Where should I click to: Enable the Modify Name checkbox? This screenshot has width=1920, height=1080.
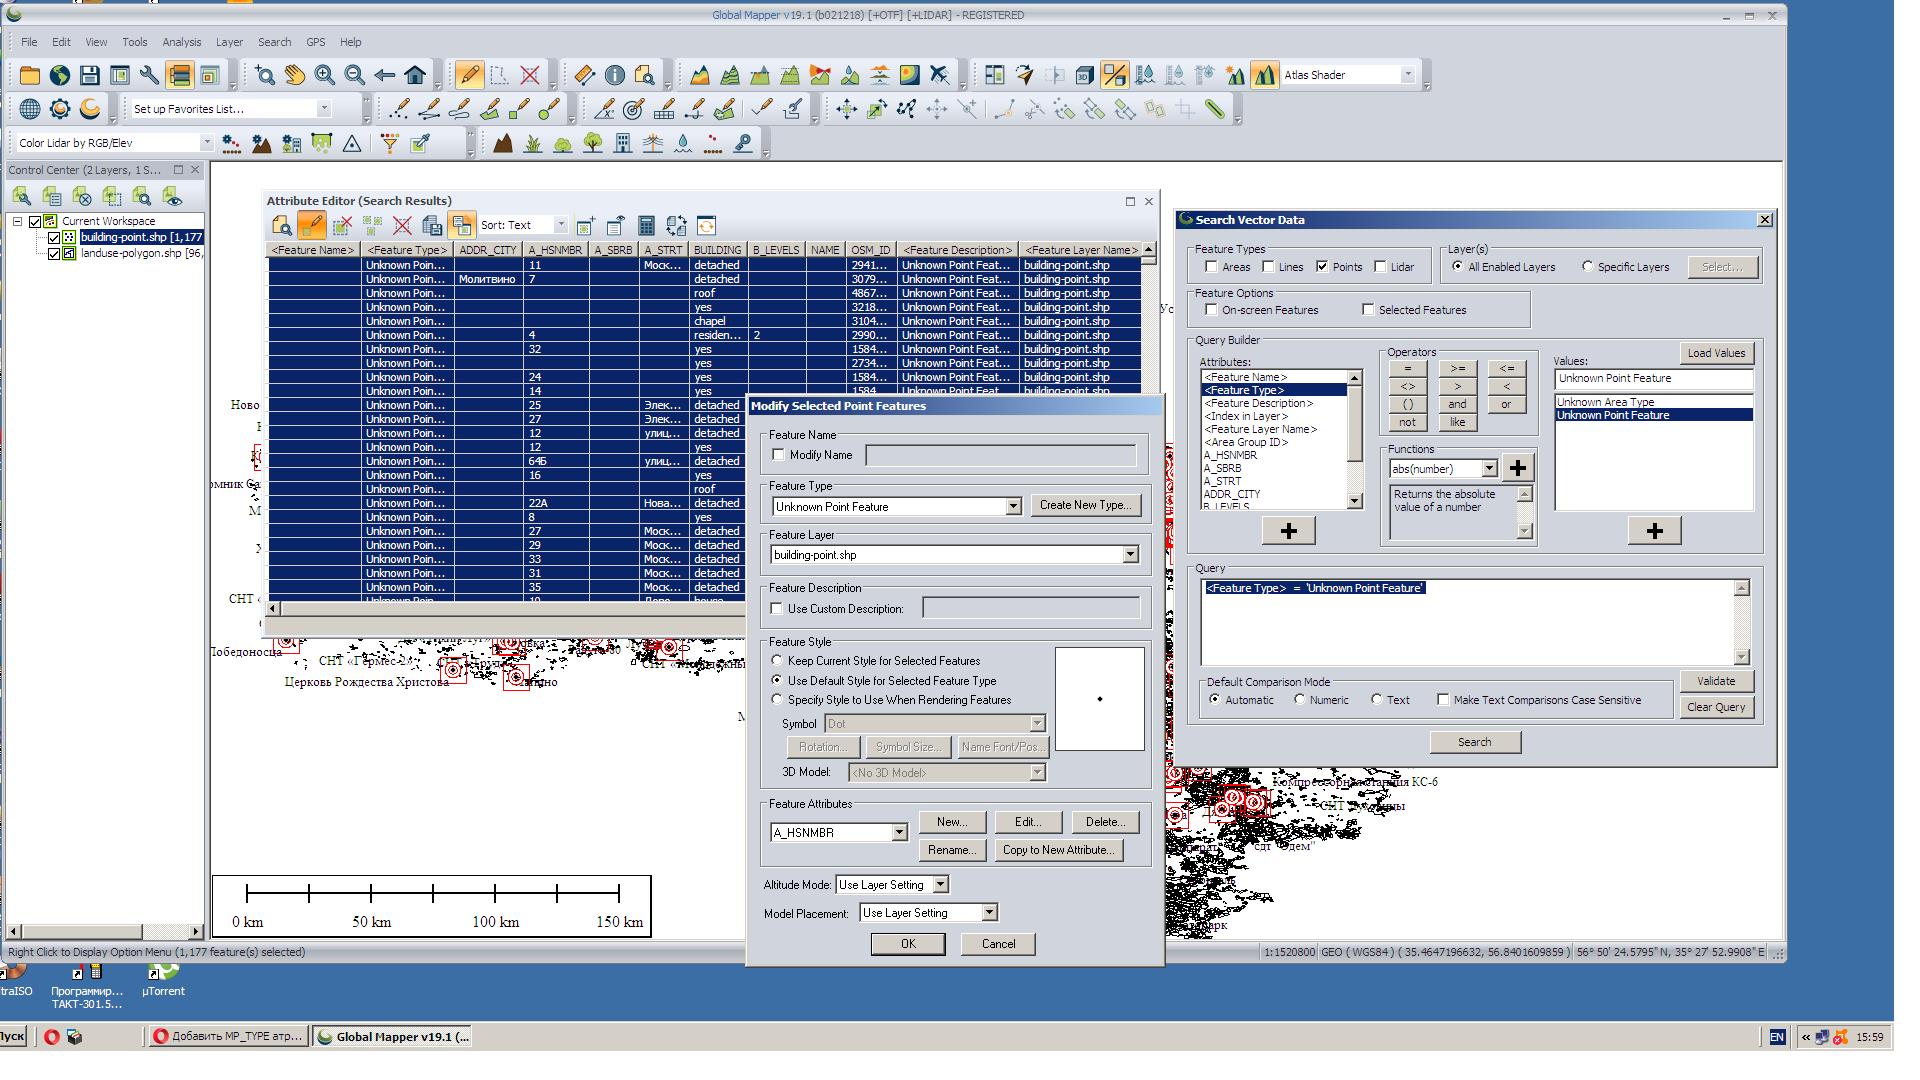click(779, 455)
